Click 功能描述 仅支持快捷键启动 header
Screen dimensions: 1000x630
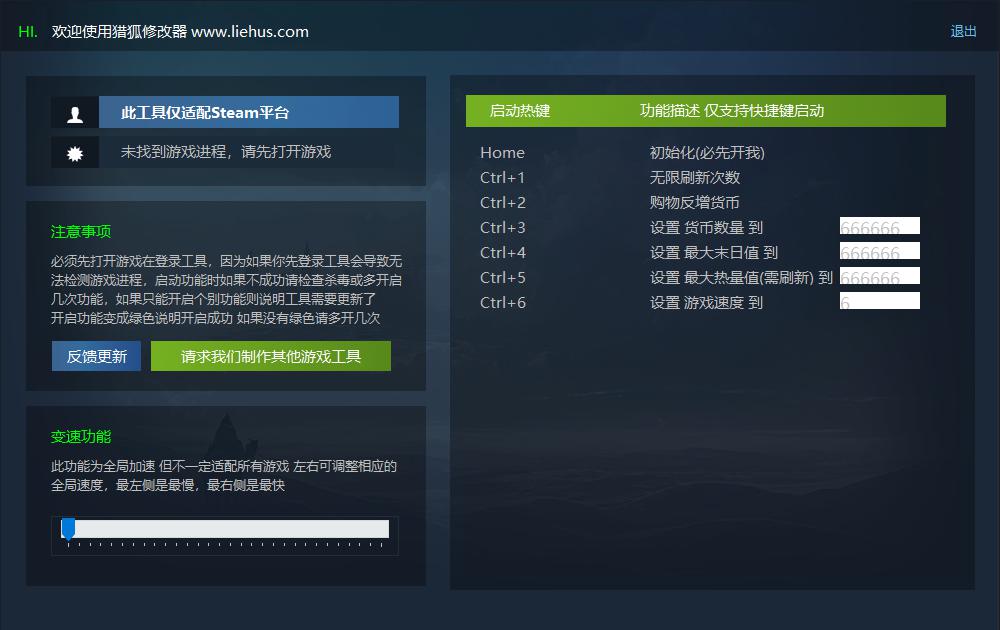[x=732, y=111]
